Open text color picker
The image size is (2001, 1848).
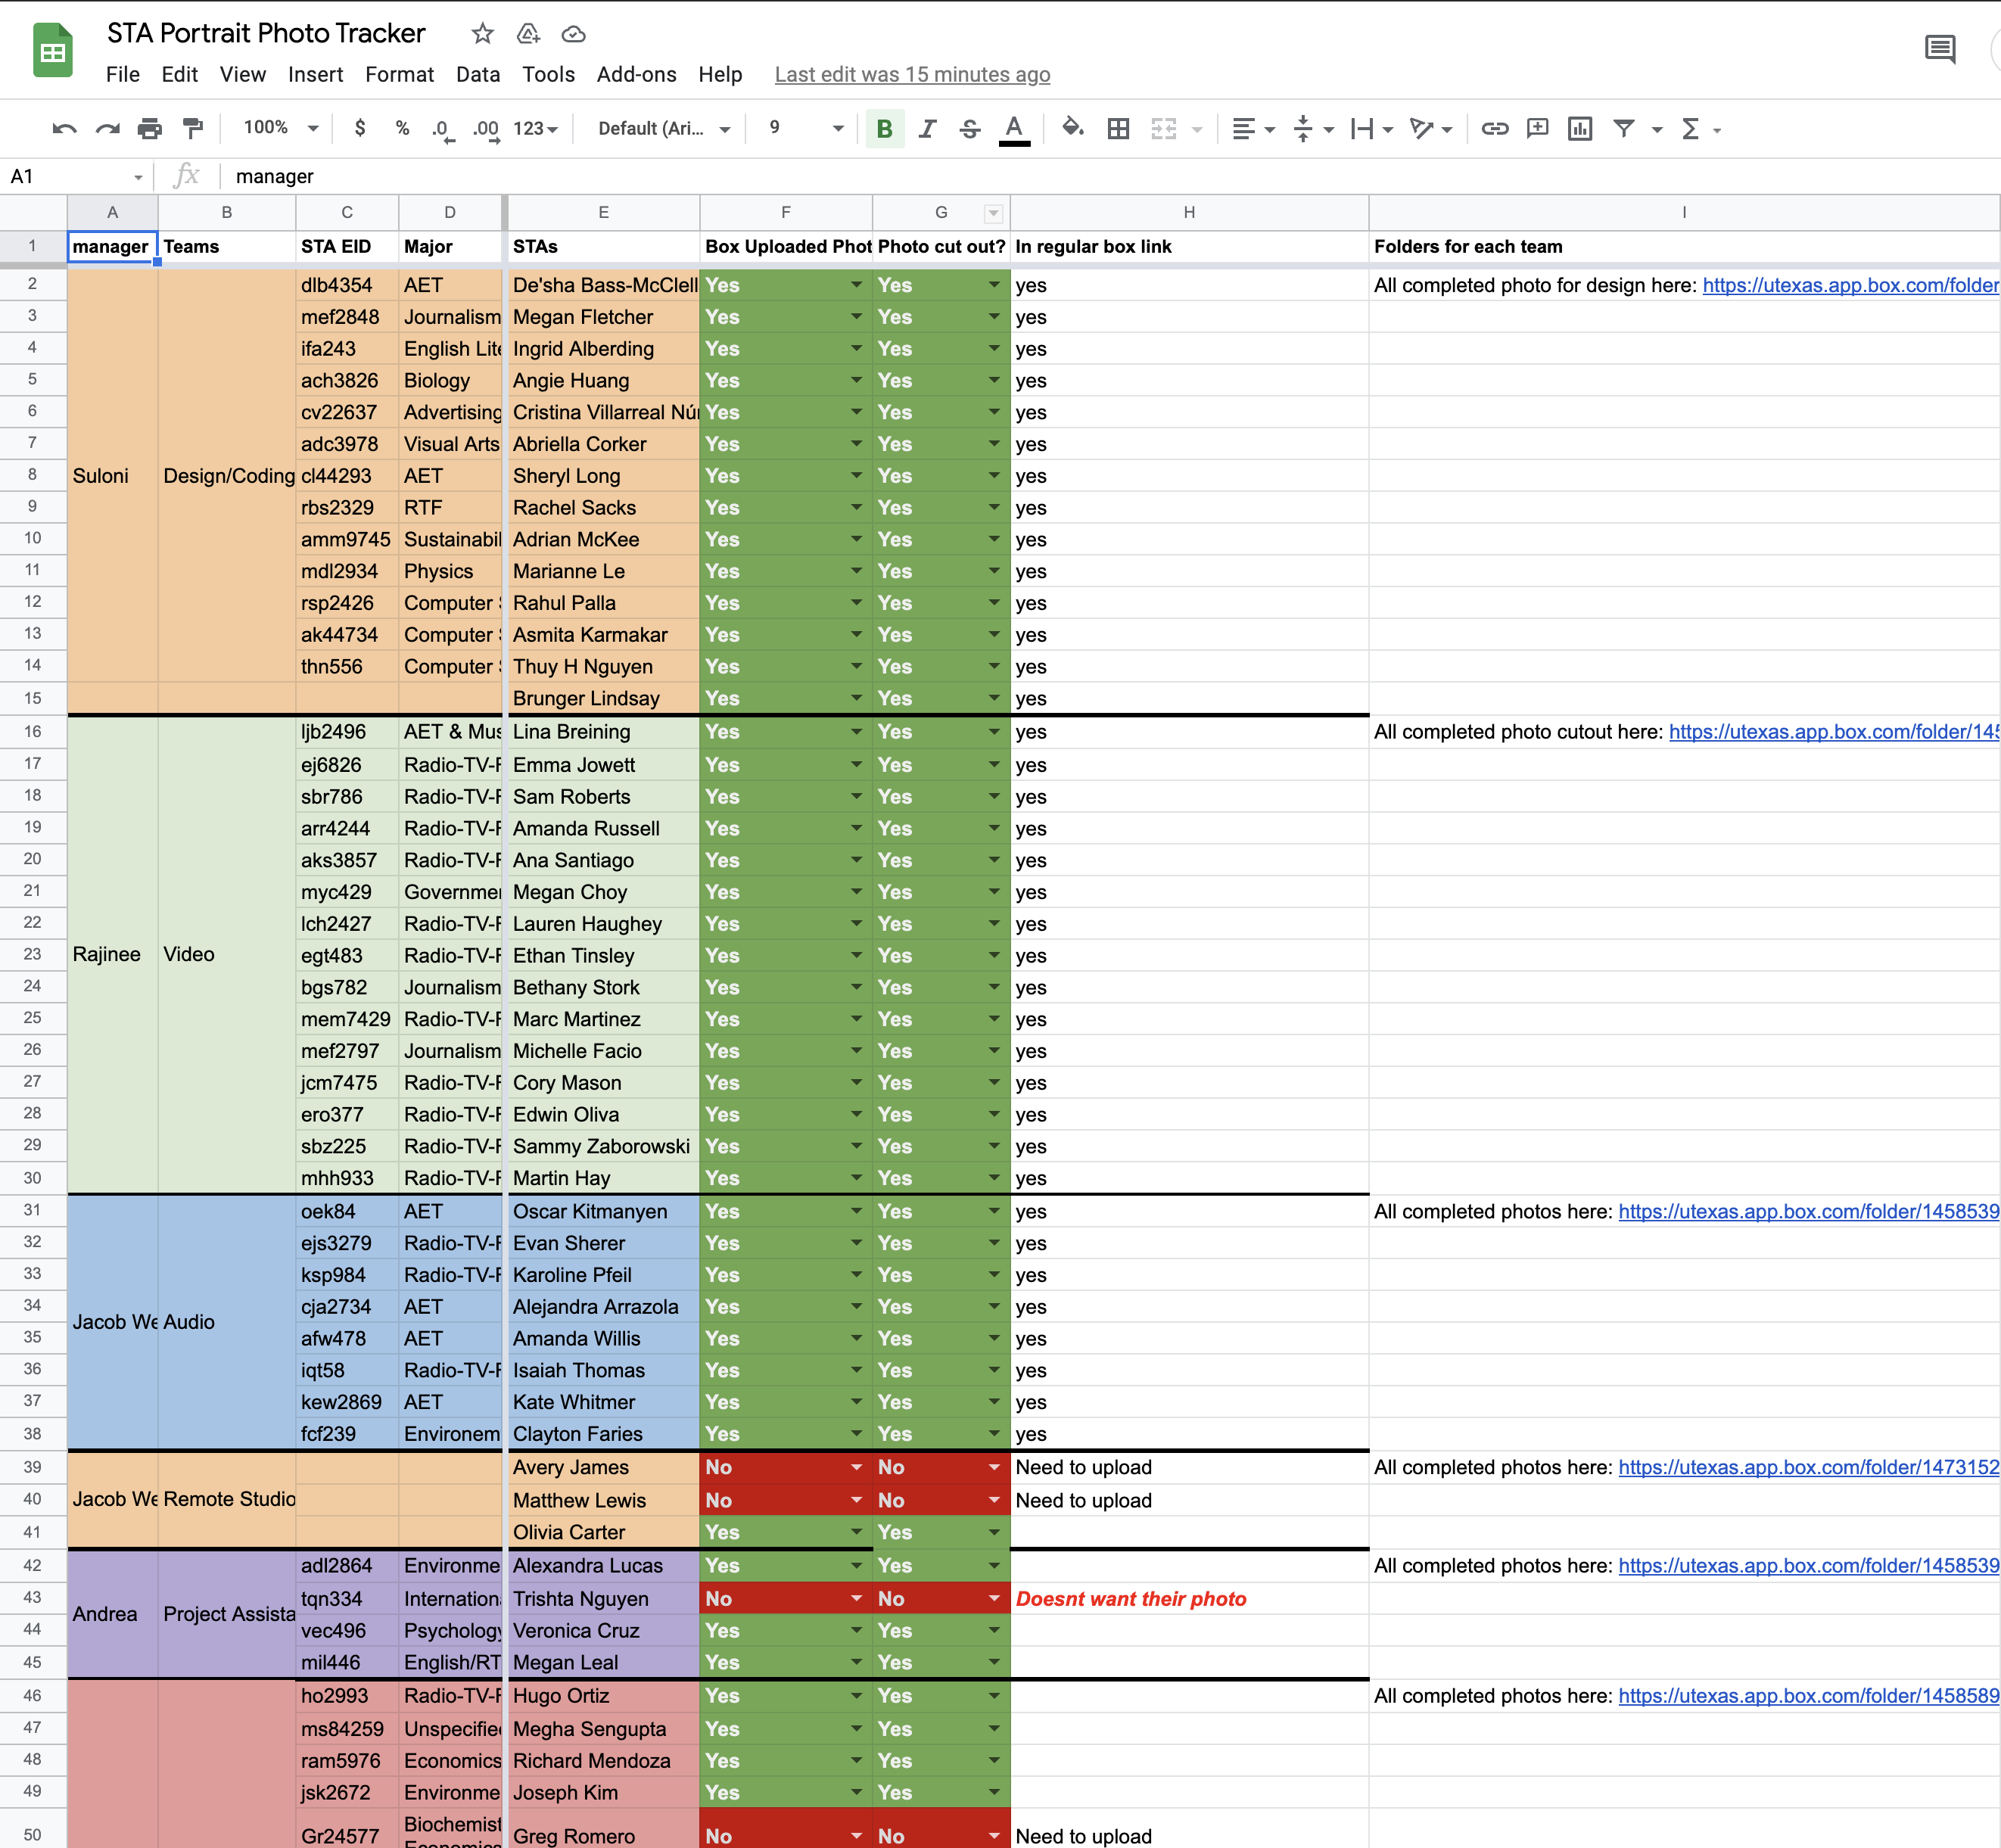click(x=1014, y=129)
